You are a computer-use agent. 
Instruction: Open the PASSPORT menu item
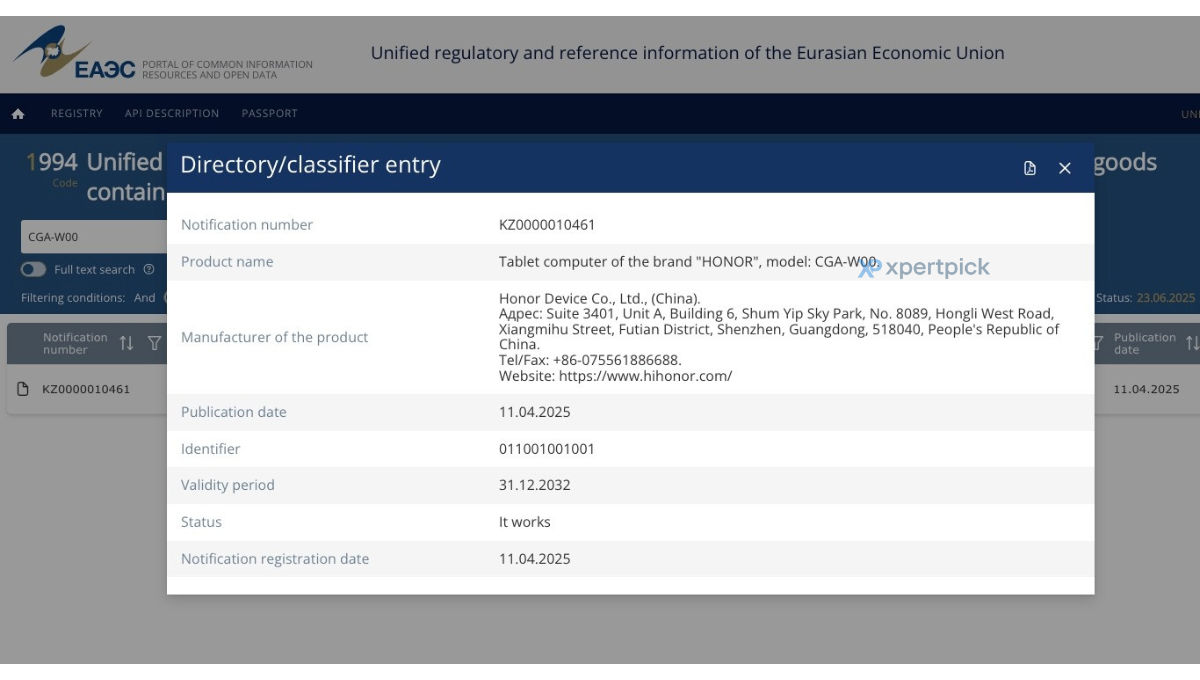[x=270, y=114]
